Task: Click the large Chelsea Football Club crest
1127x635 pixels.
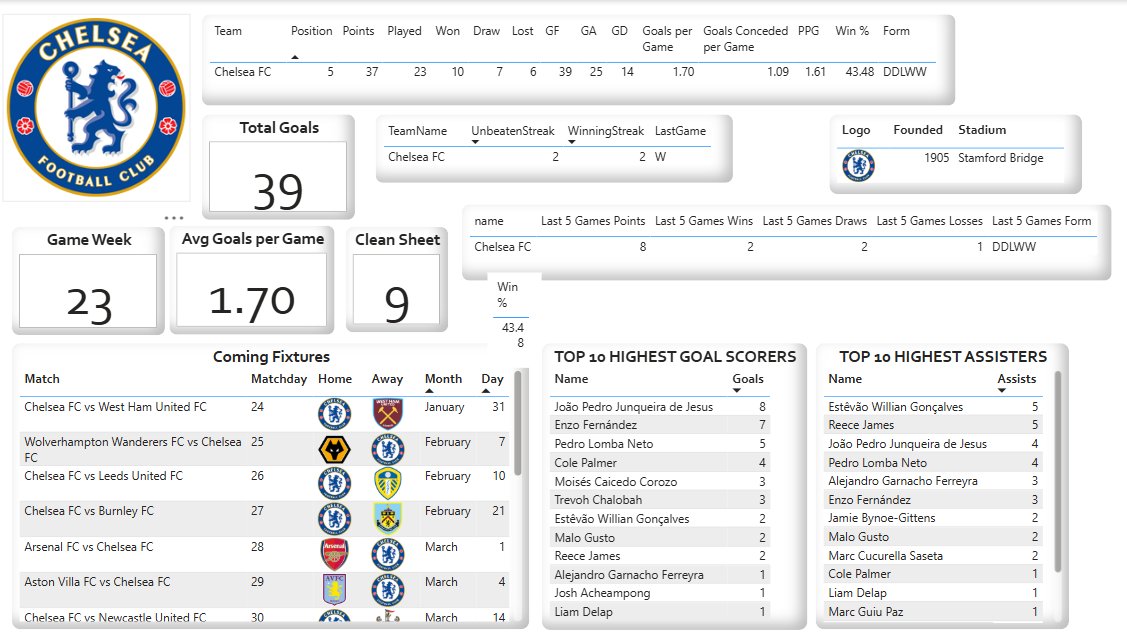Action: pyautogui.click(x=96, y=107)
